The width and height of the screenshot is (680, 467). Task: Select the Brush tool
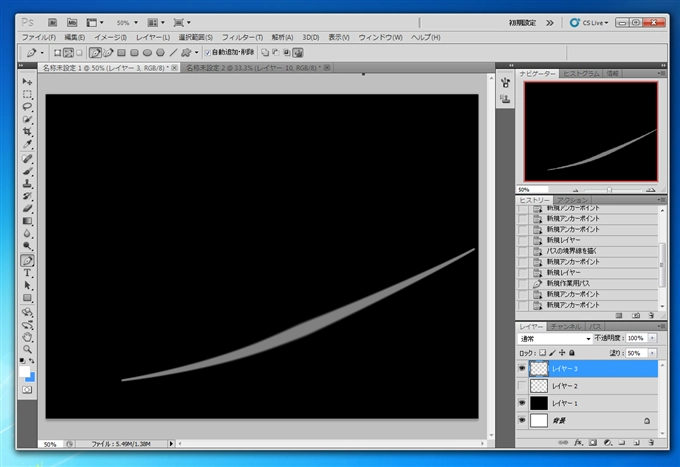click(x=27, y=171)
